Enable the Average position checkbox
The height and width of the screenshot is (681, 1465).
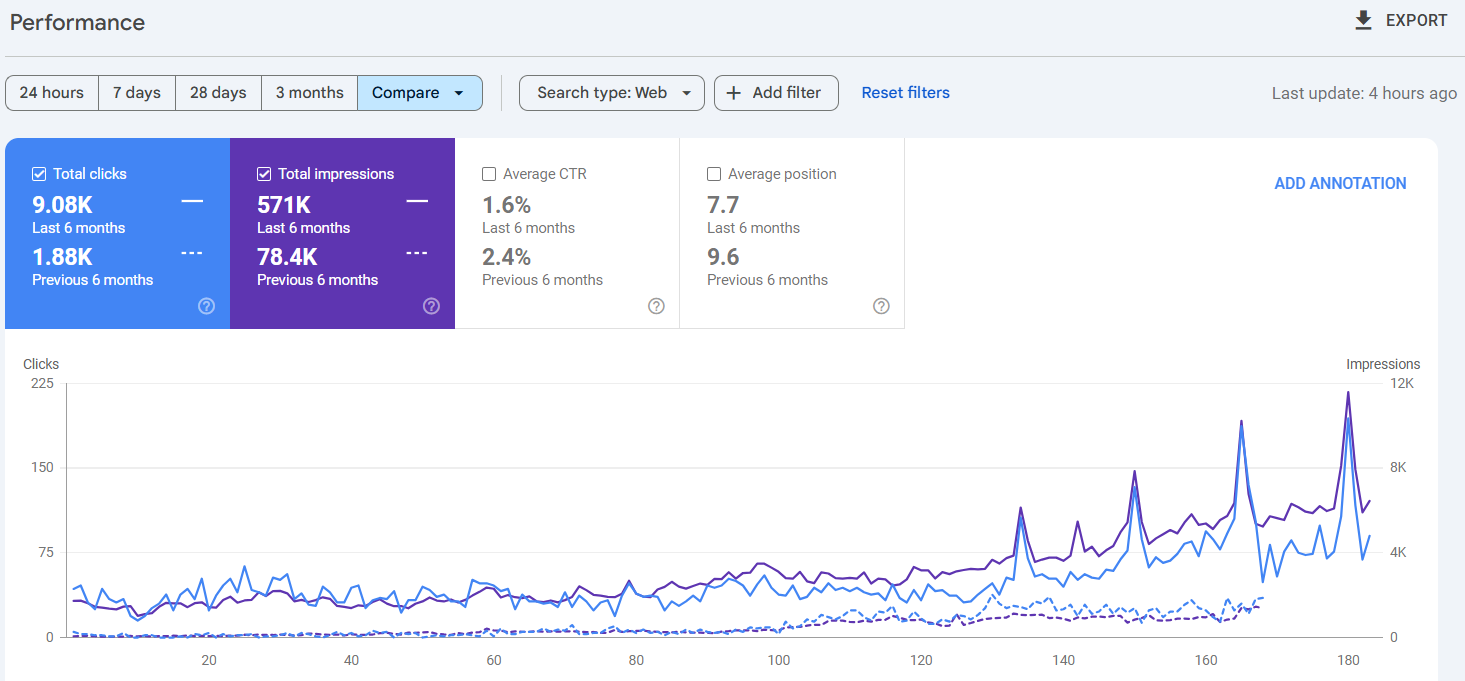pyautogui.click(x=714, y=174)
